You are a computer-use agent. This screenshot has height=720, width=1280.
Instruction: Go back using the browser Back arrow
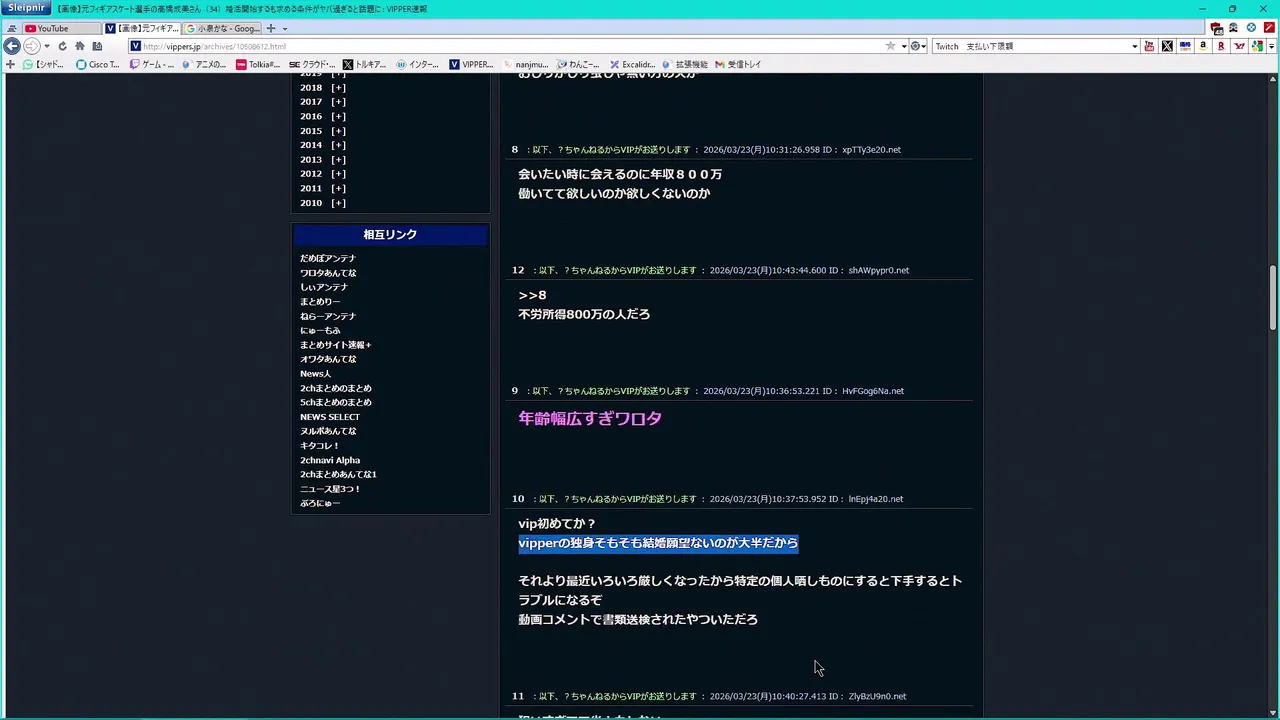click(12, 46)
